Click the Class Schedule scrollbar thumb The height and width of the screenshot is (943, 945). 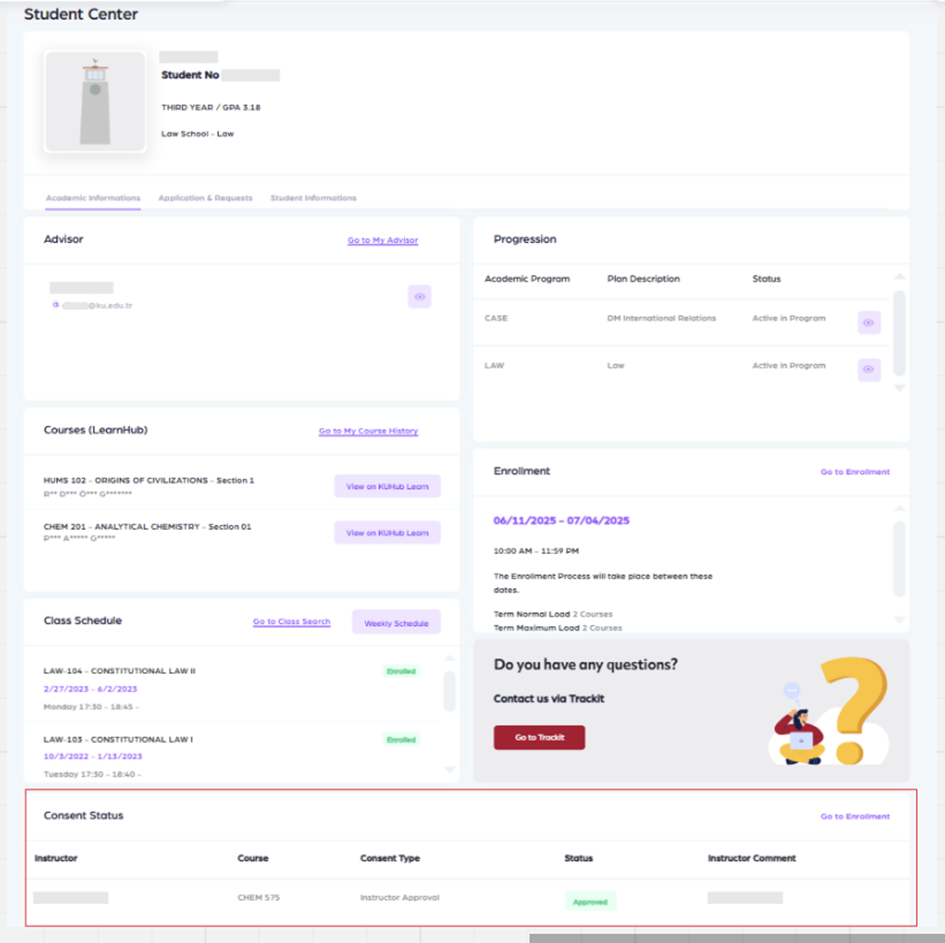449,691
